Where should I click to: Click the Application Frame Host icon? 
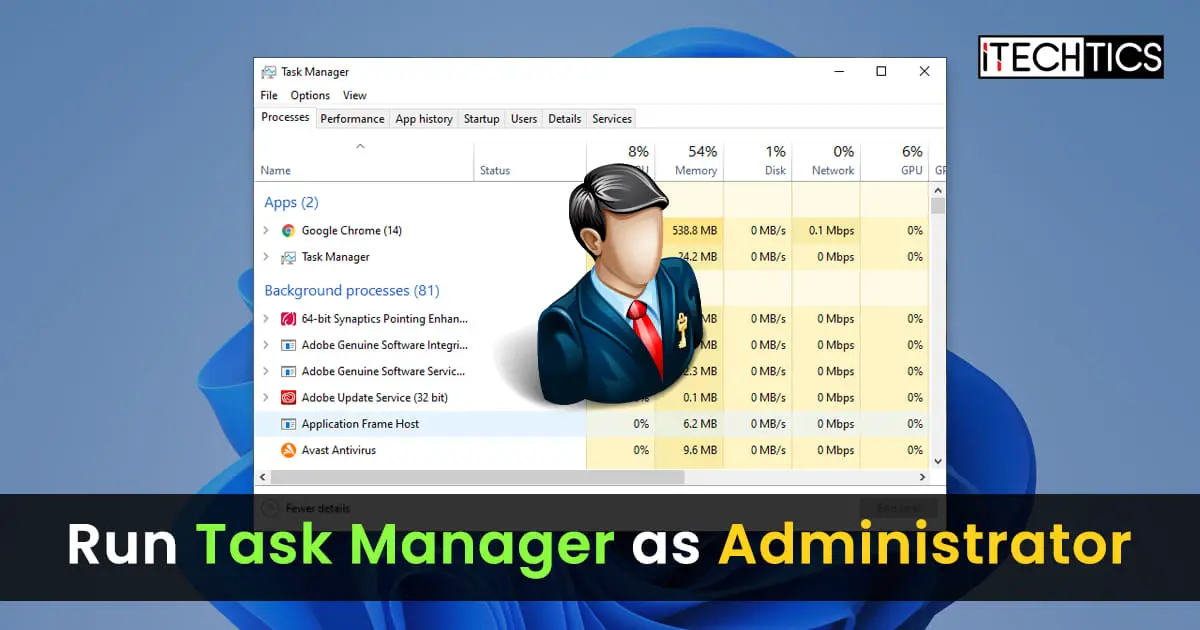(288, 424)
